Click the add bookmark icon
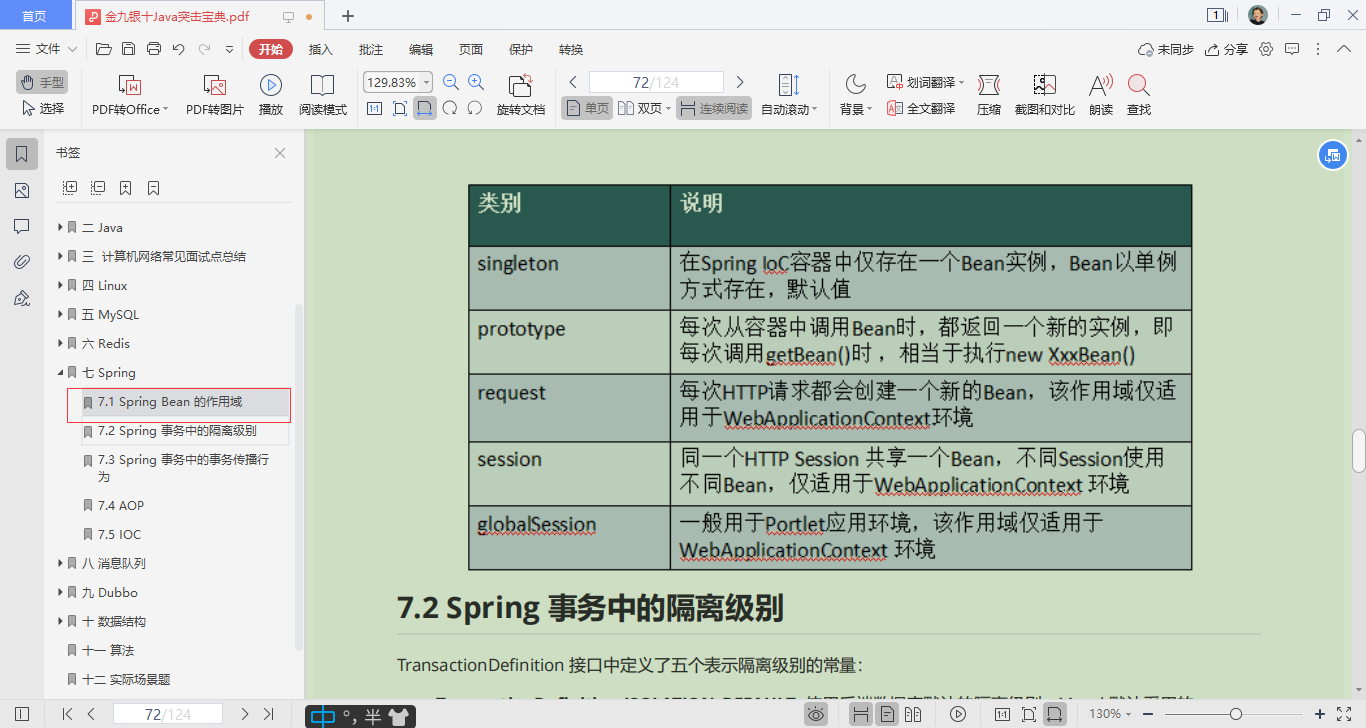This screenshot has width=1366, height=728. tap(126, 187)
